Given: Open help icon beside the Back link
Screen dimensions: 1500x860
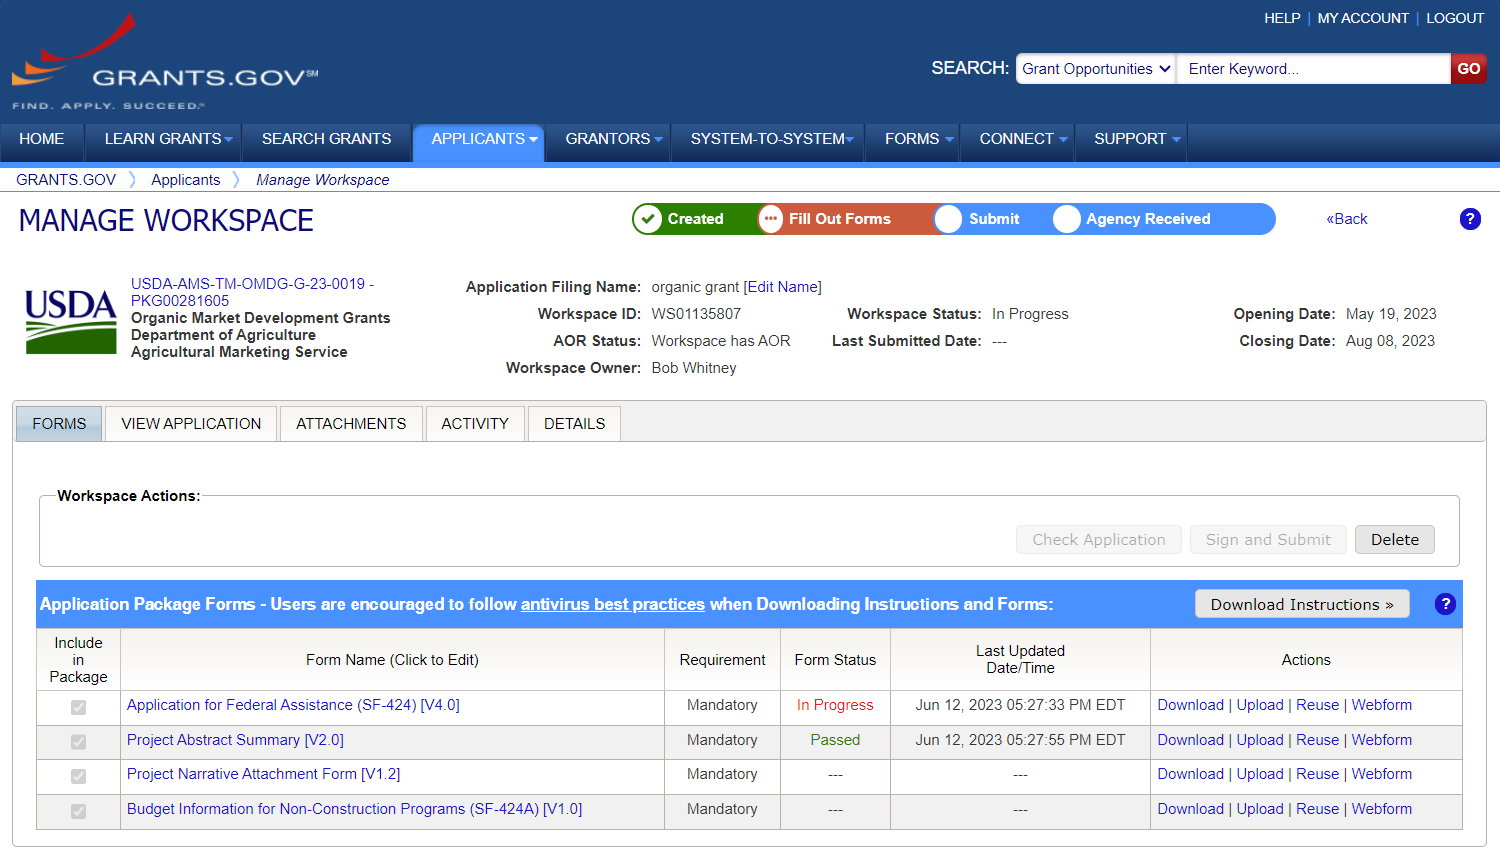Looking at the screenshot, I should [1469, 219].
